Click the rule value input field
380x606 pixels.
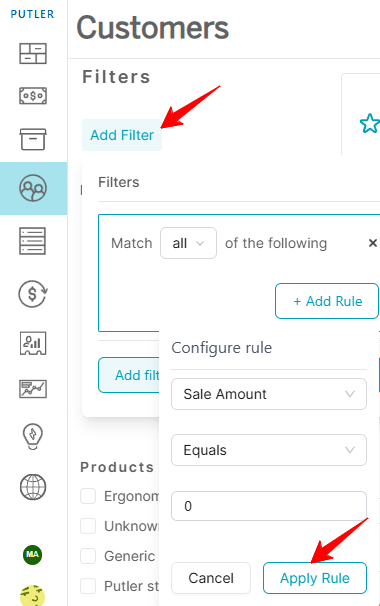pyautogui.click(x=269, y=506)
